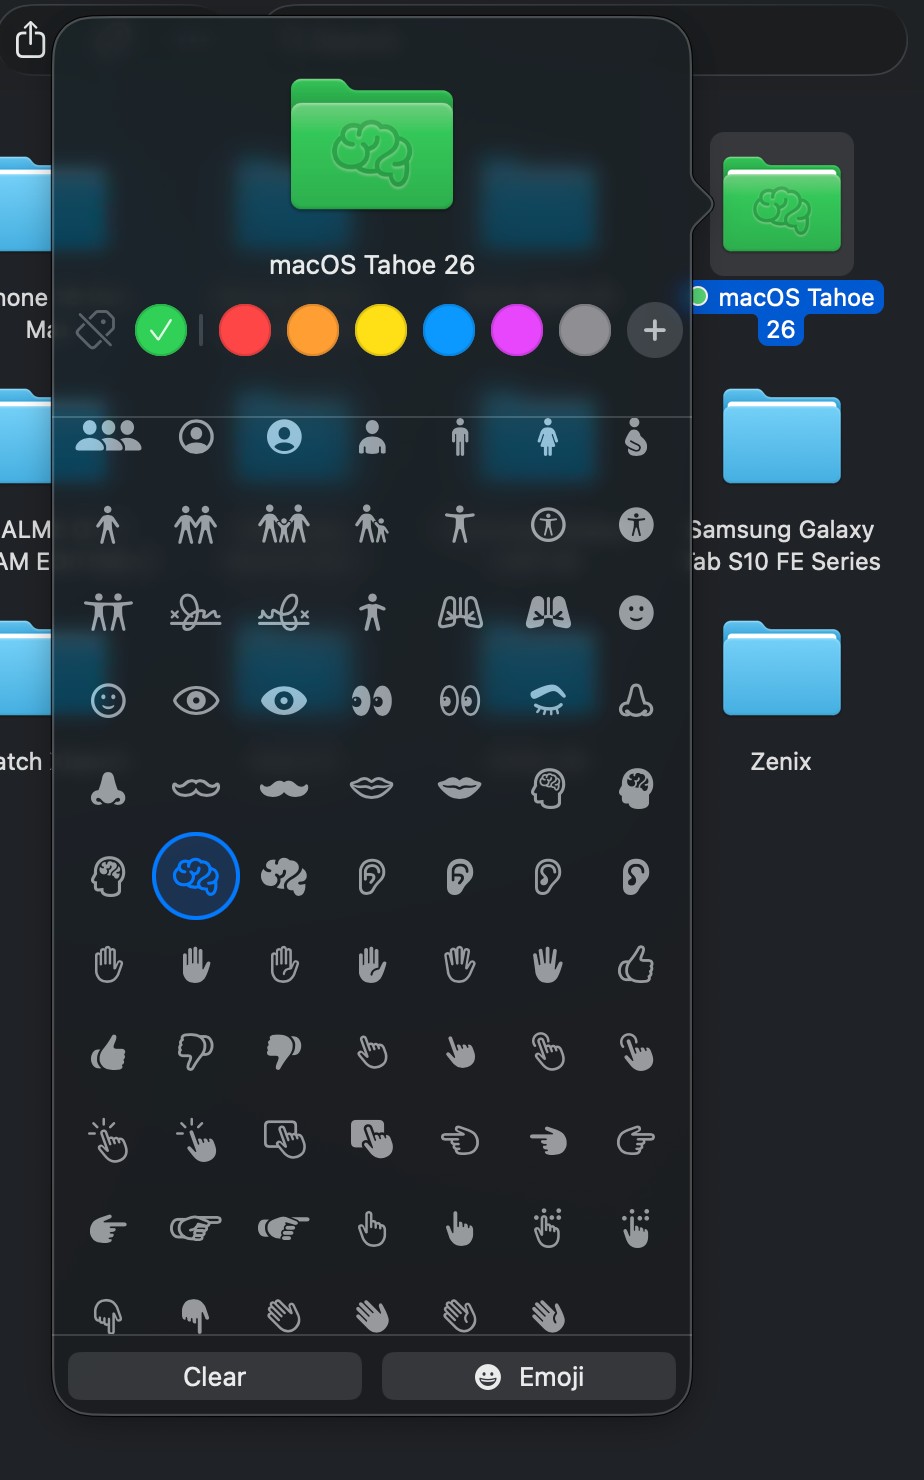Select the outlined hand tapping a rectangle symbol
The height and width of the screenshot is (1480, 924).
[x=284, y=1139]
